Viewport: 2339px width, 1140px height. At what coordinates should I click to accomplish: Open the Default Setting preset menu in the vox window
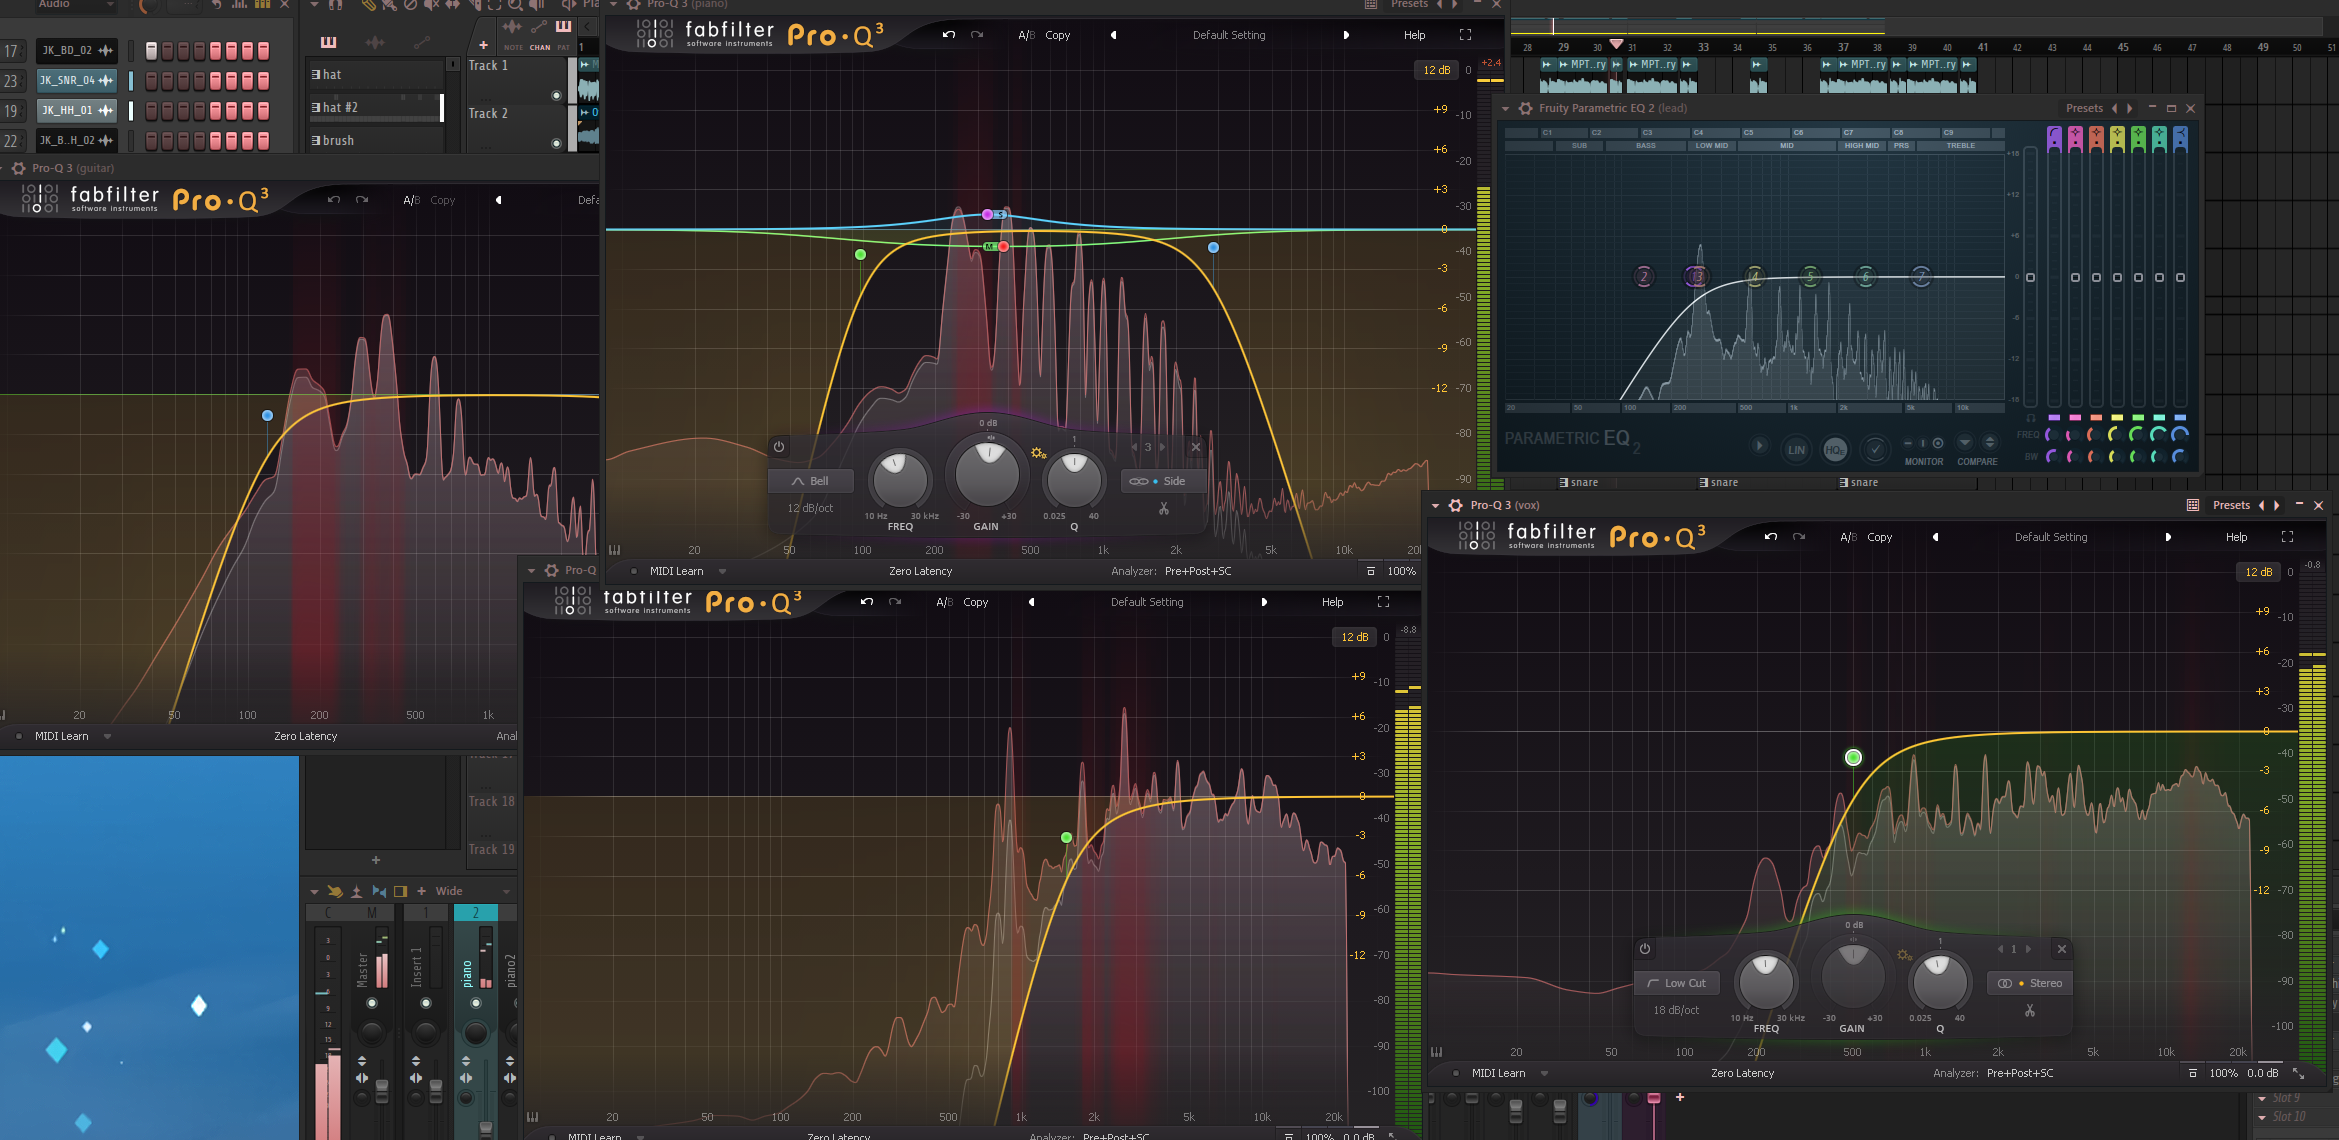2051,537
